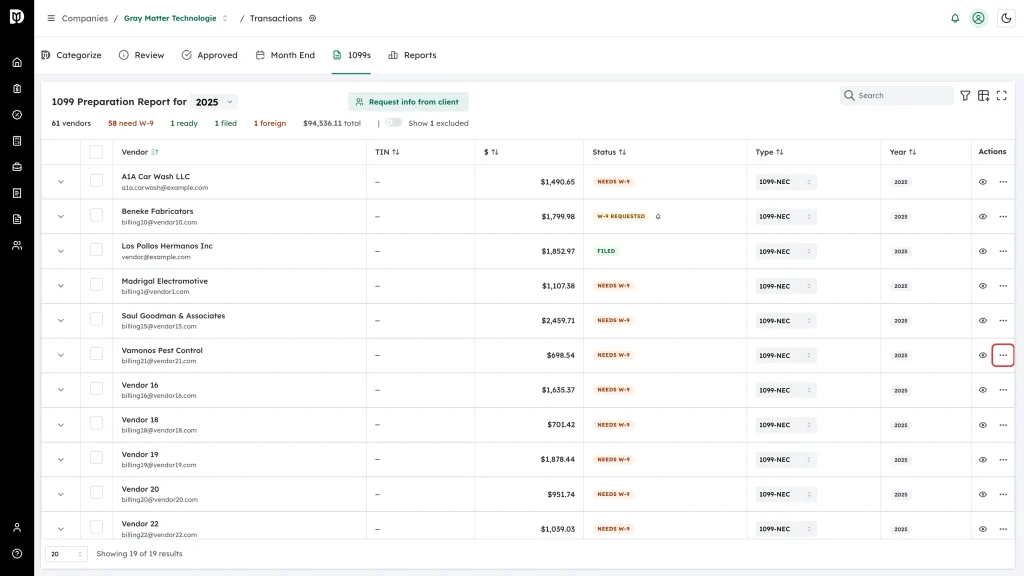The height and width of the screenshot is (576, 1024).
Task: Switch to the Month End tab
Action: (x=285, y=55)
